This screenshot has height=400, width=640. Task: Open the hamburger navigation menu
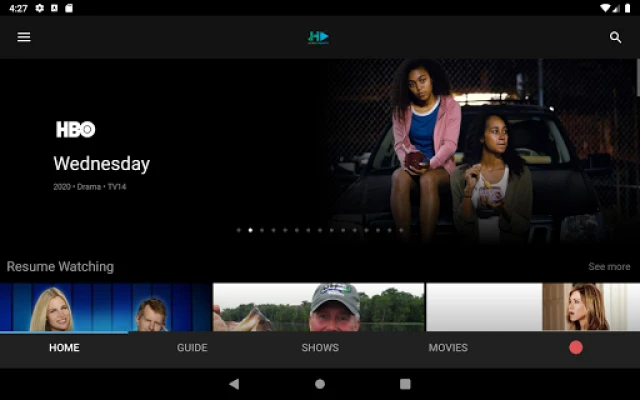coord(24,37)
